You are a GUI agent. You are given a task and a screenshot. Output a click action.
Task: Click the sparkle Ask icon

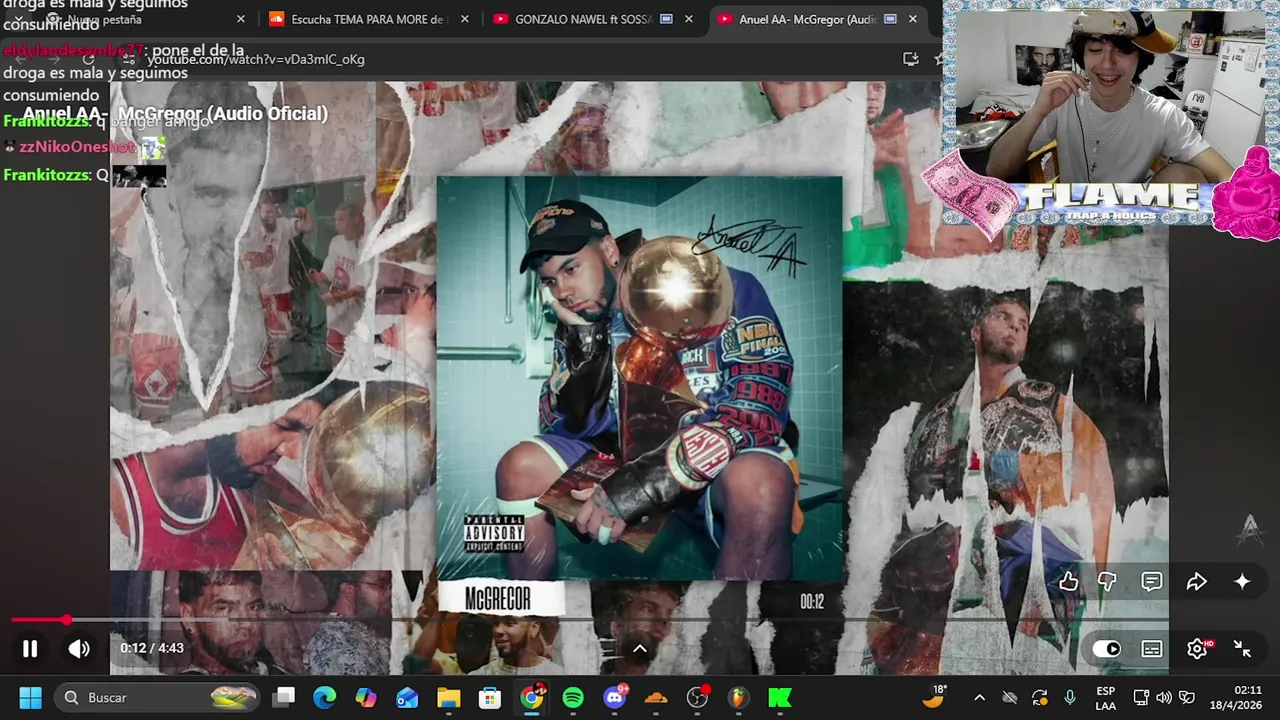[x=1242, y=581]
